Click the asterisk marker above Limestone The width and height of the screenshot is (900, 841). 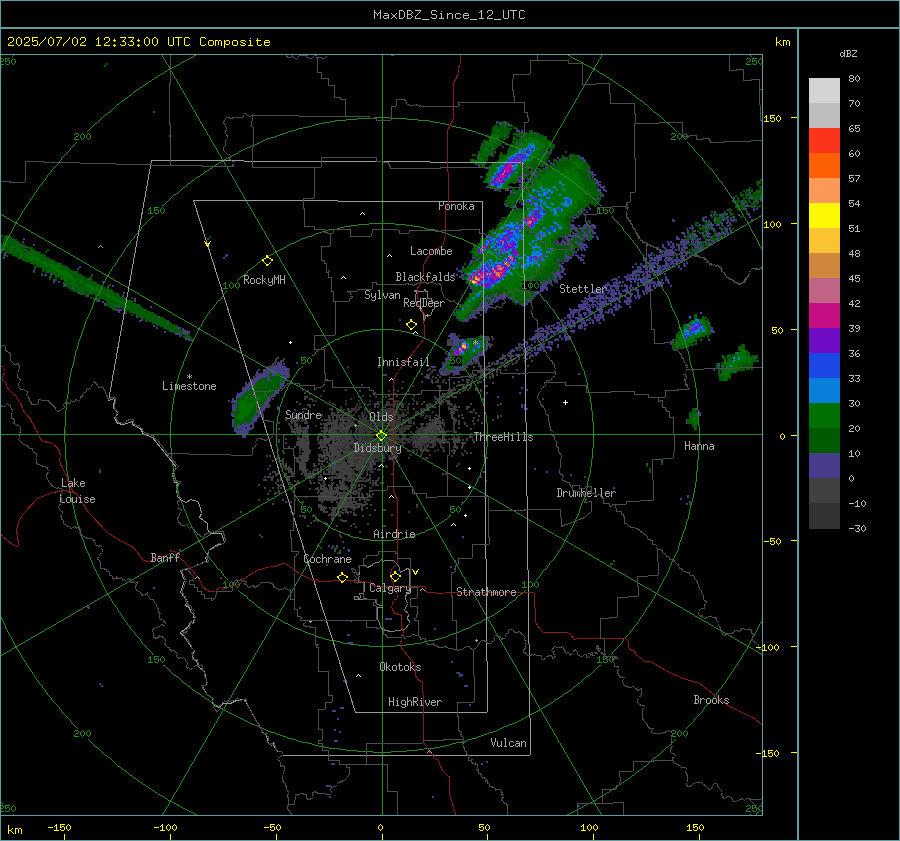189,377
